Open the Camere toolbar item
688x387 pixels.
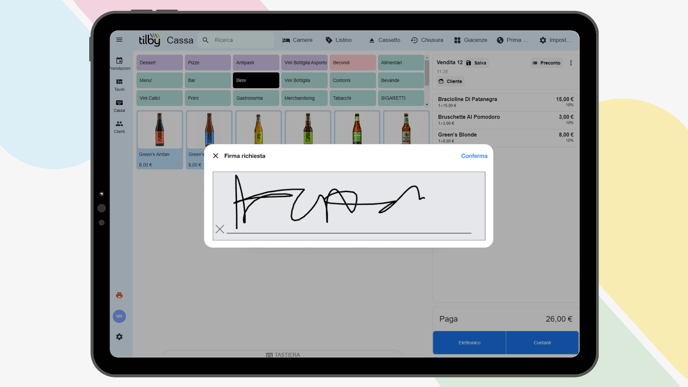coord(297,40)
